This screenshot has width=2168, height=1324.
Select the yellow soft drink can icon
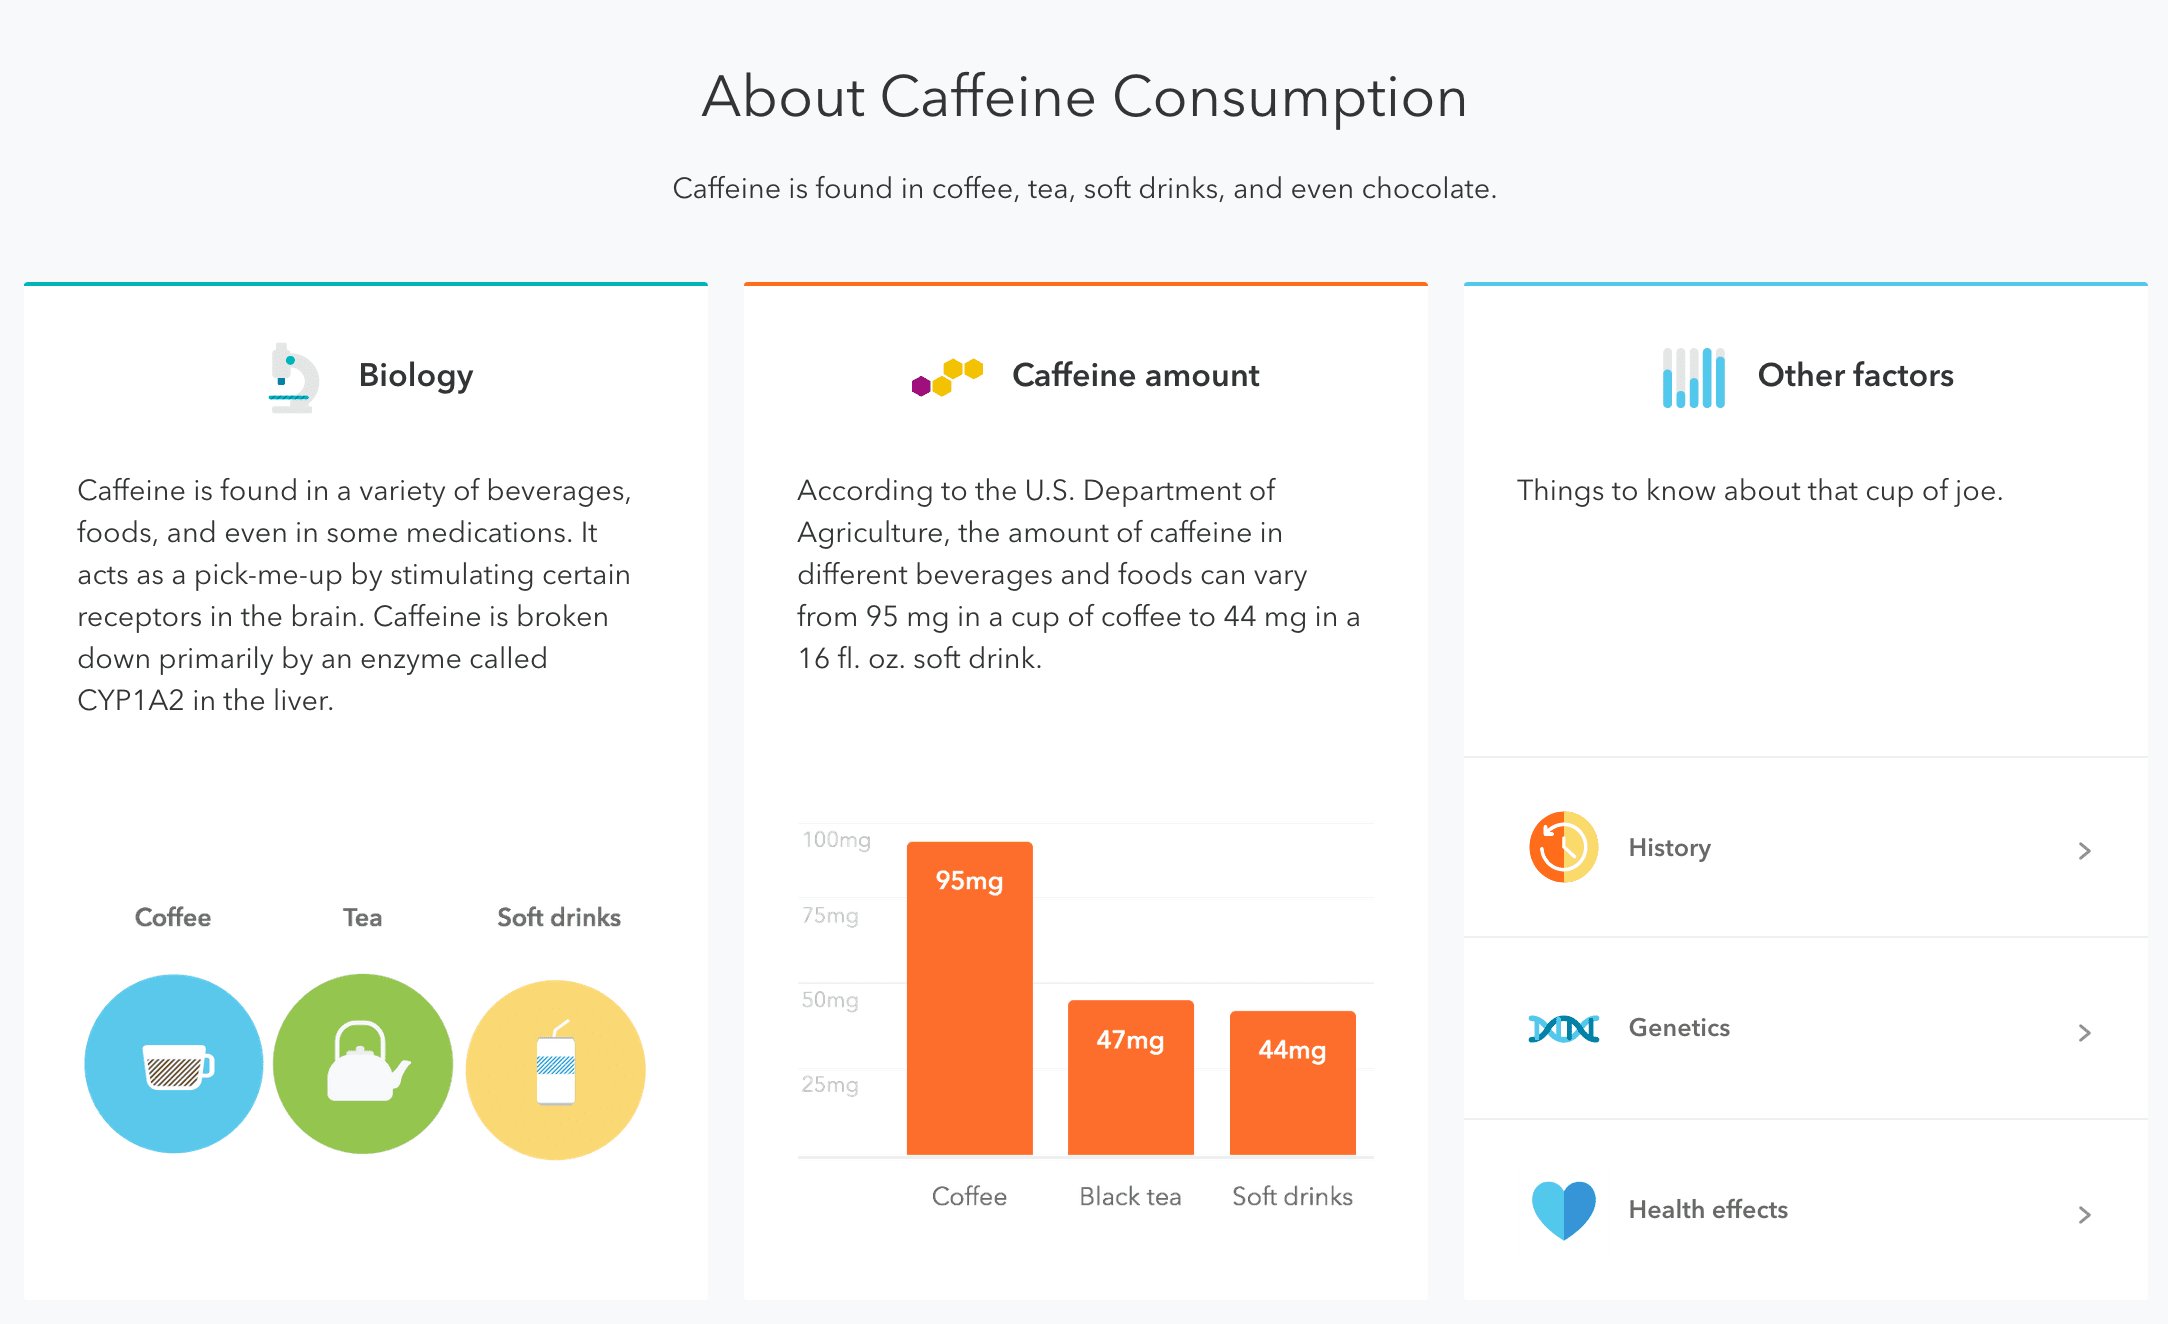(556, 1070)
